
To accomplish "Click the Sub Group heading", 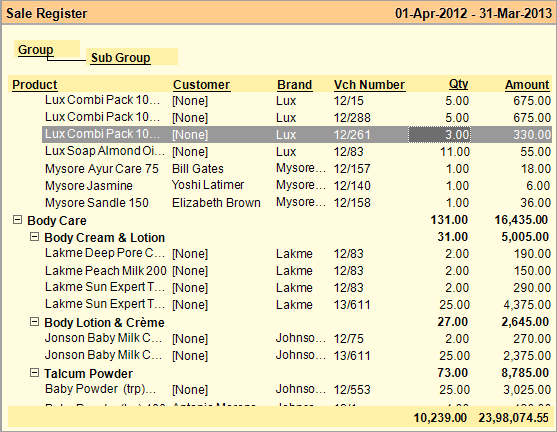I will [120, 58].
